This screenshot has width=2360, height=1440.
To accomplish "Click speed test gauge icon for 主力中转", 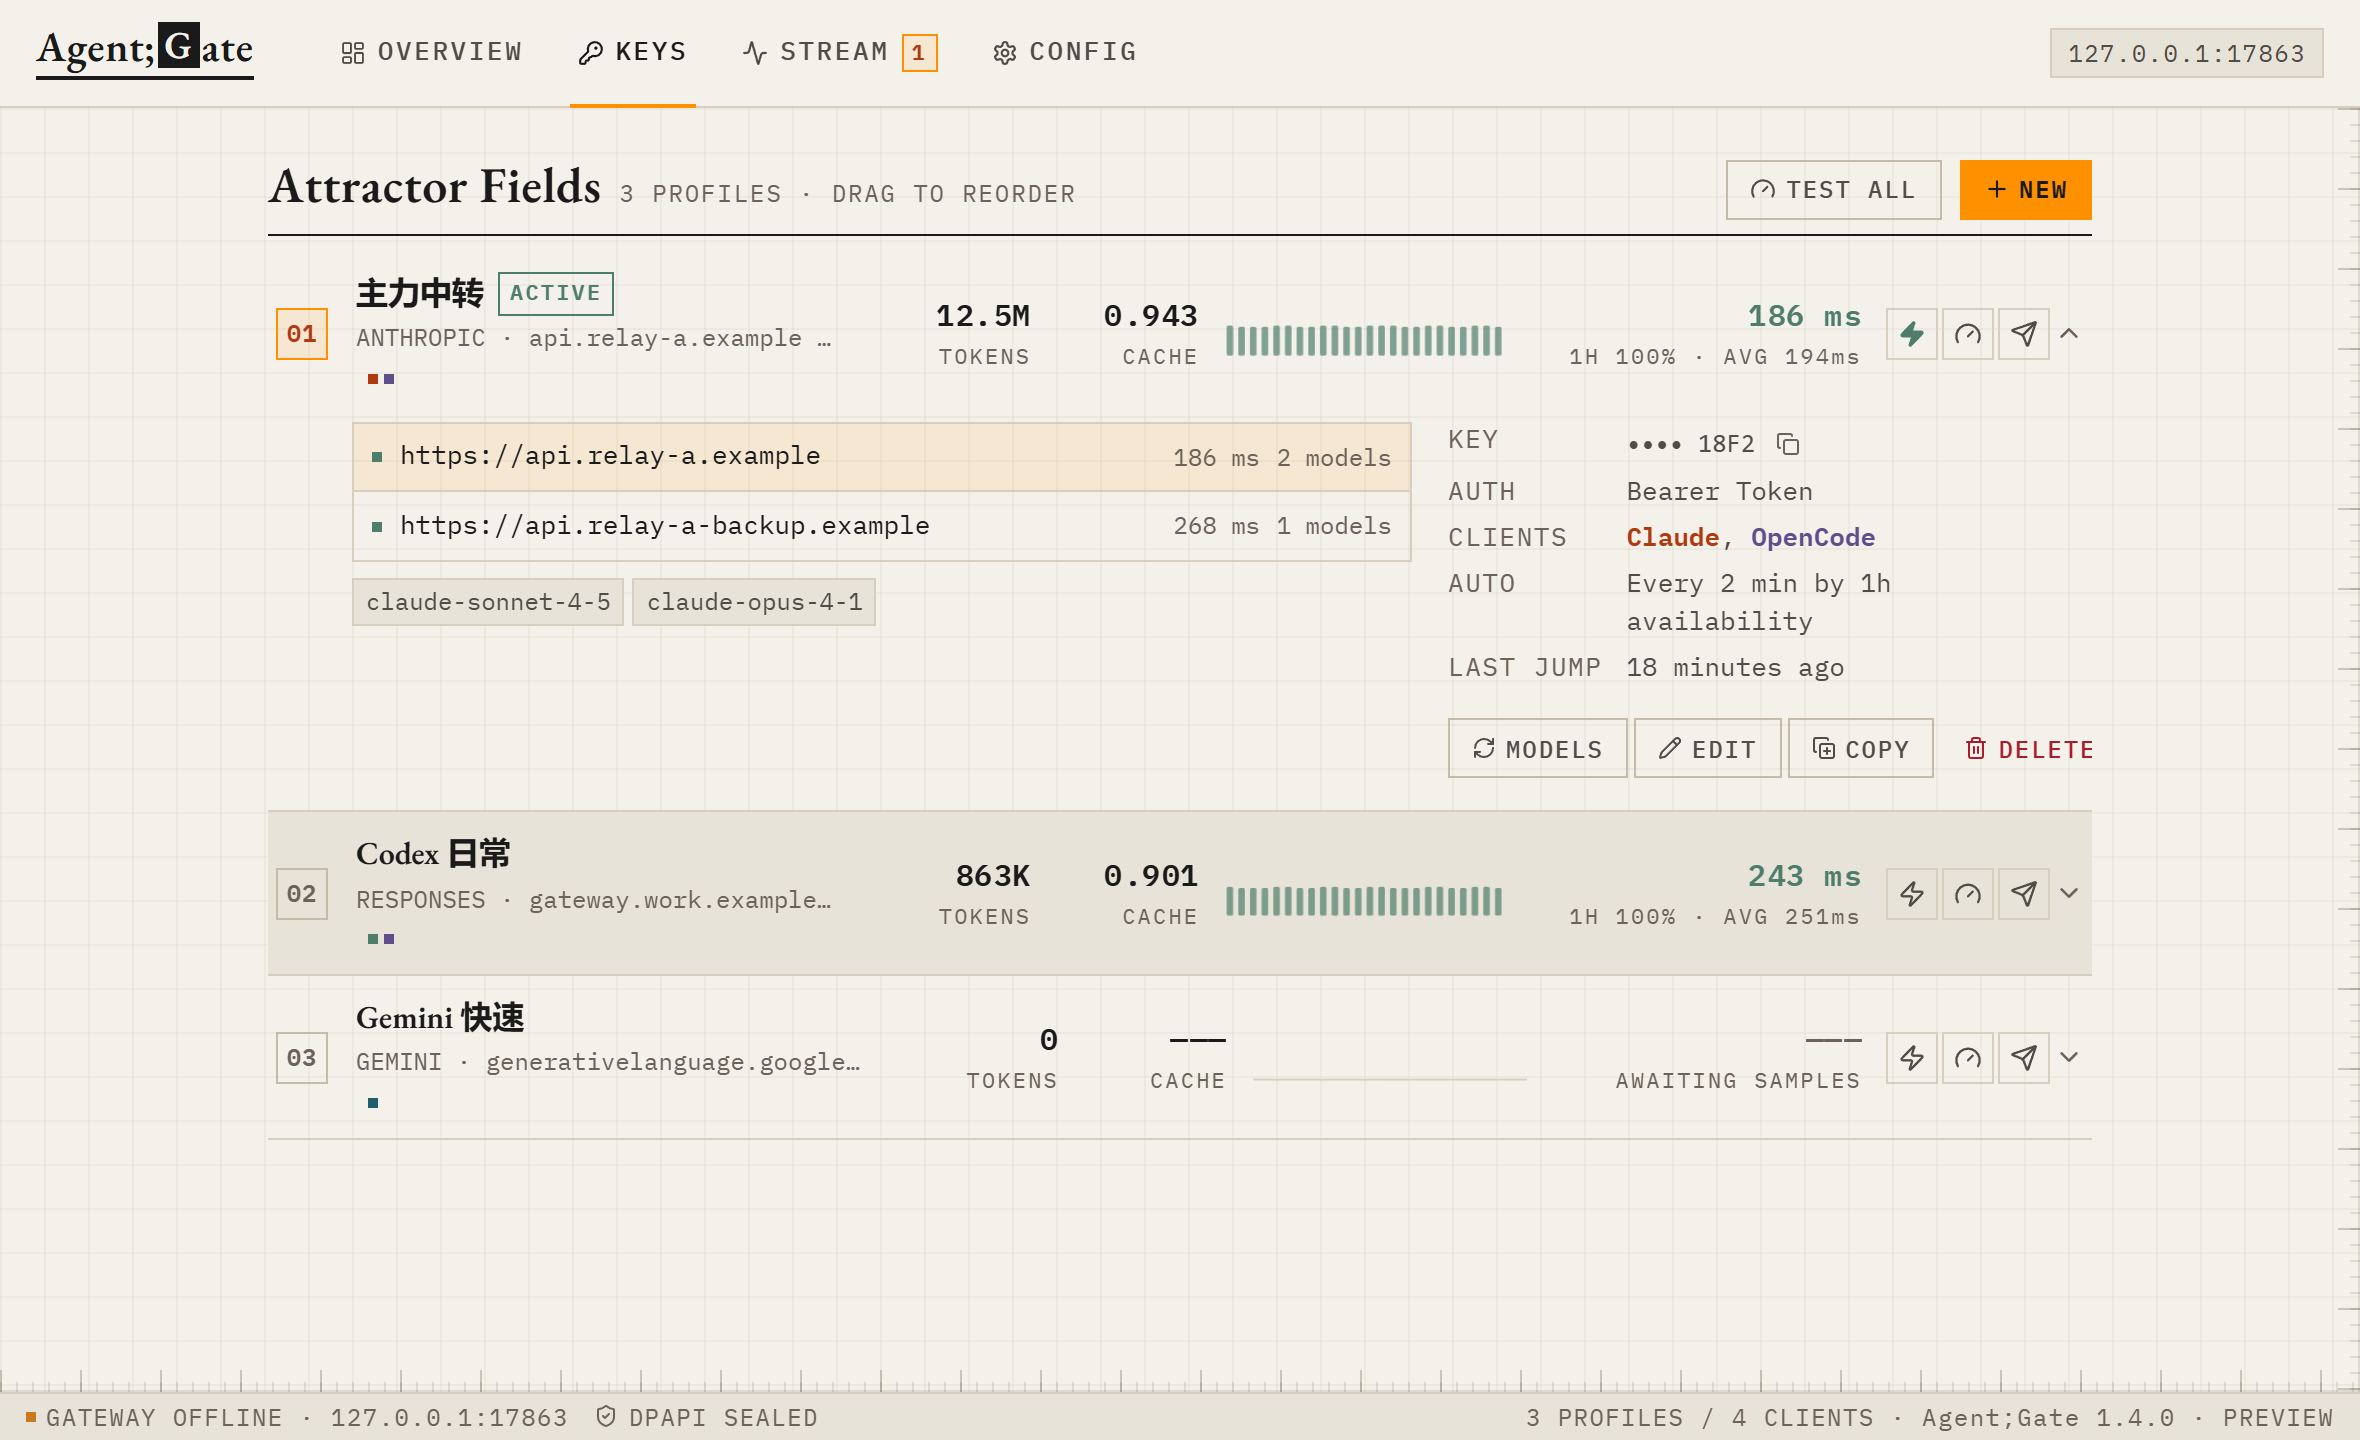I will click(1967, 334).
